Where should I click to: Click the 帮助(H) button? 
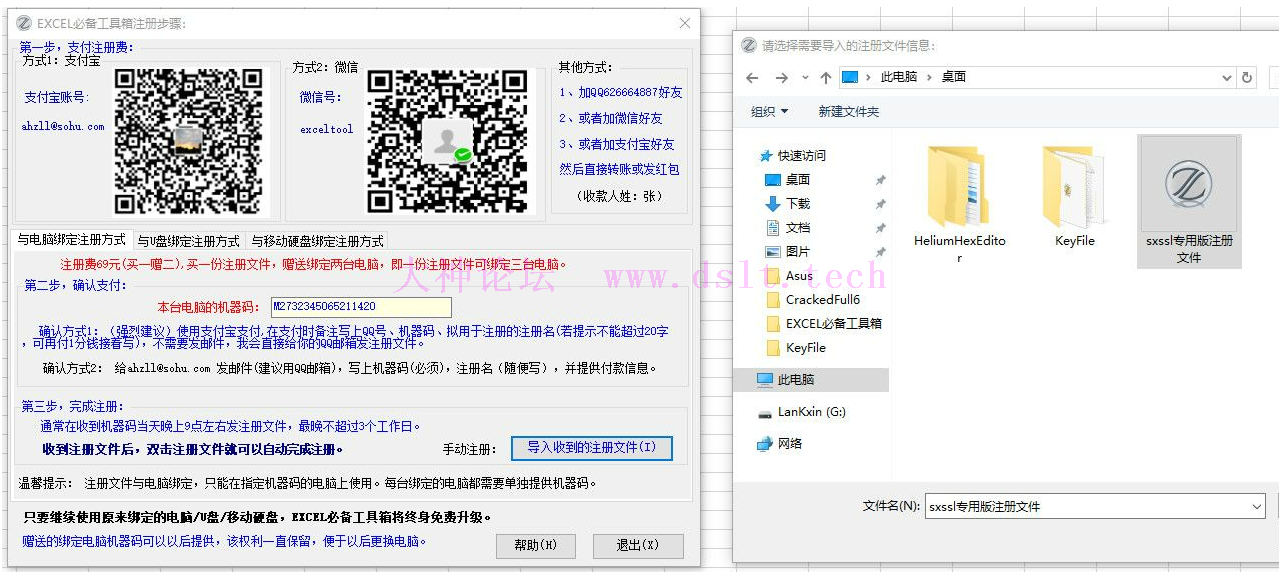[x=536, y=546]
